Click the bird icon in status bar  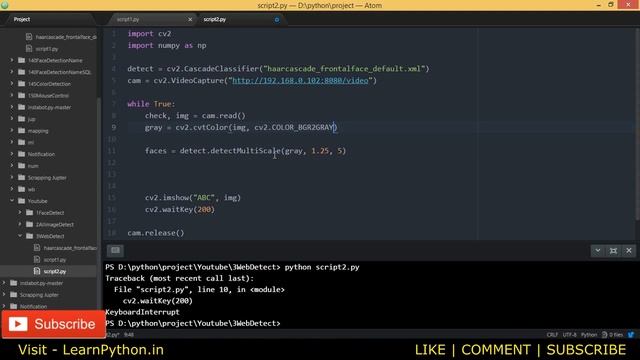pyautogui.click(x=631, y=335)
